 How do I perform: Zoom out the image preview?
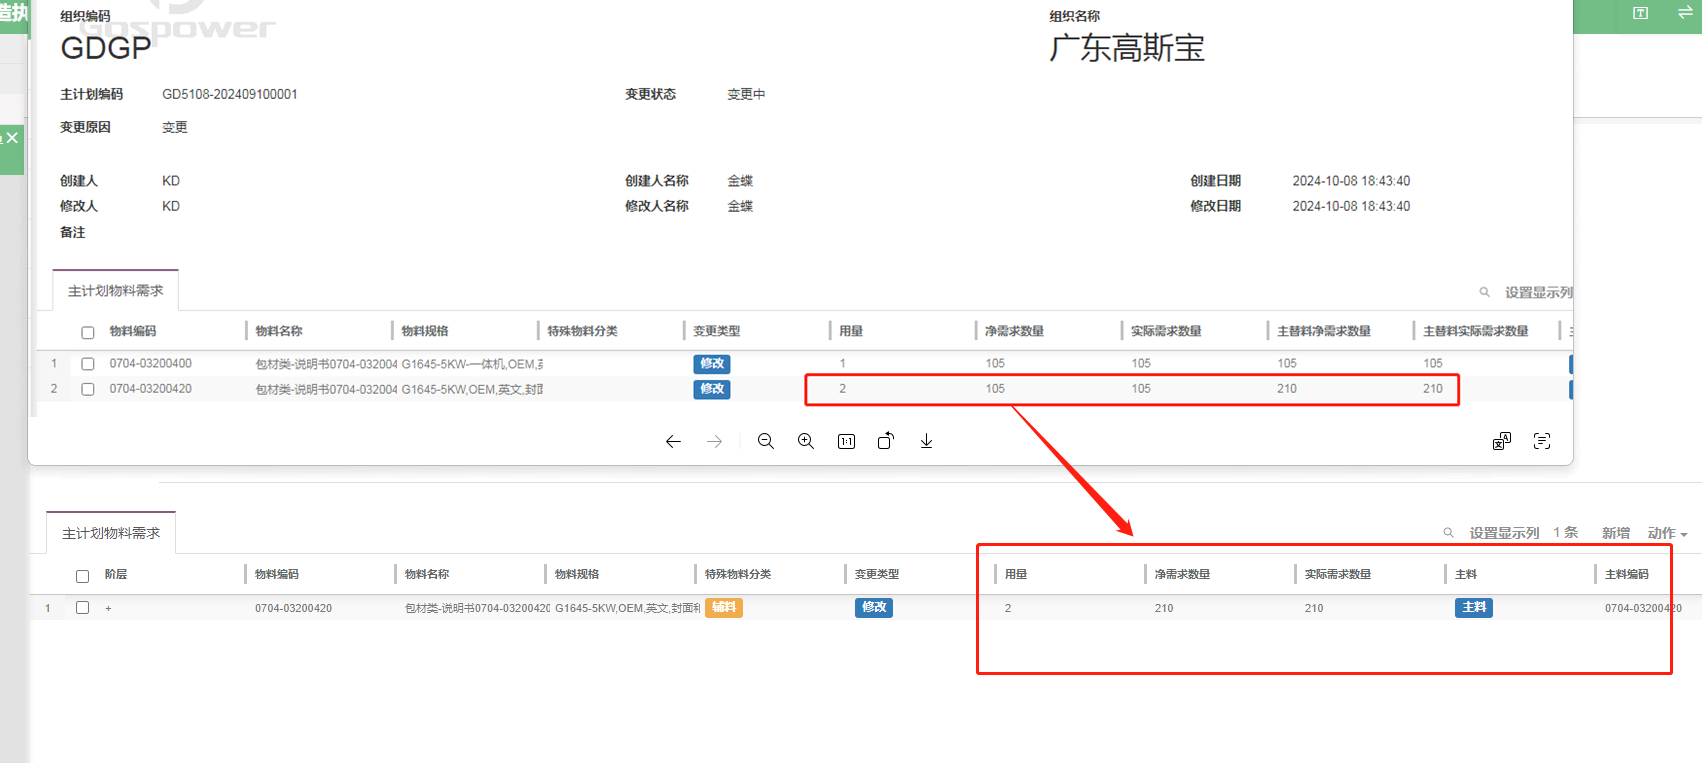tap(766, 441)
